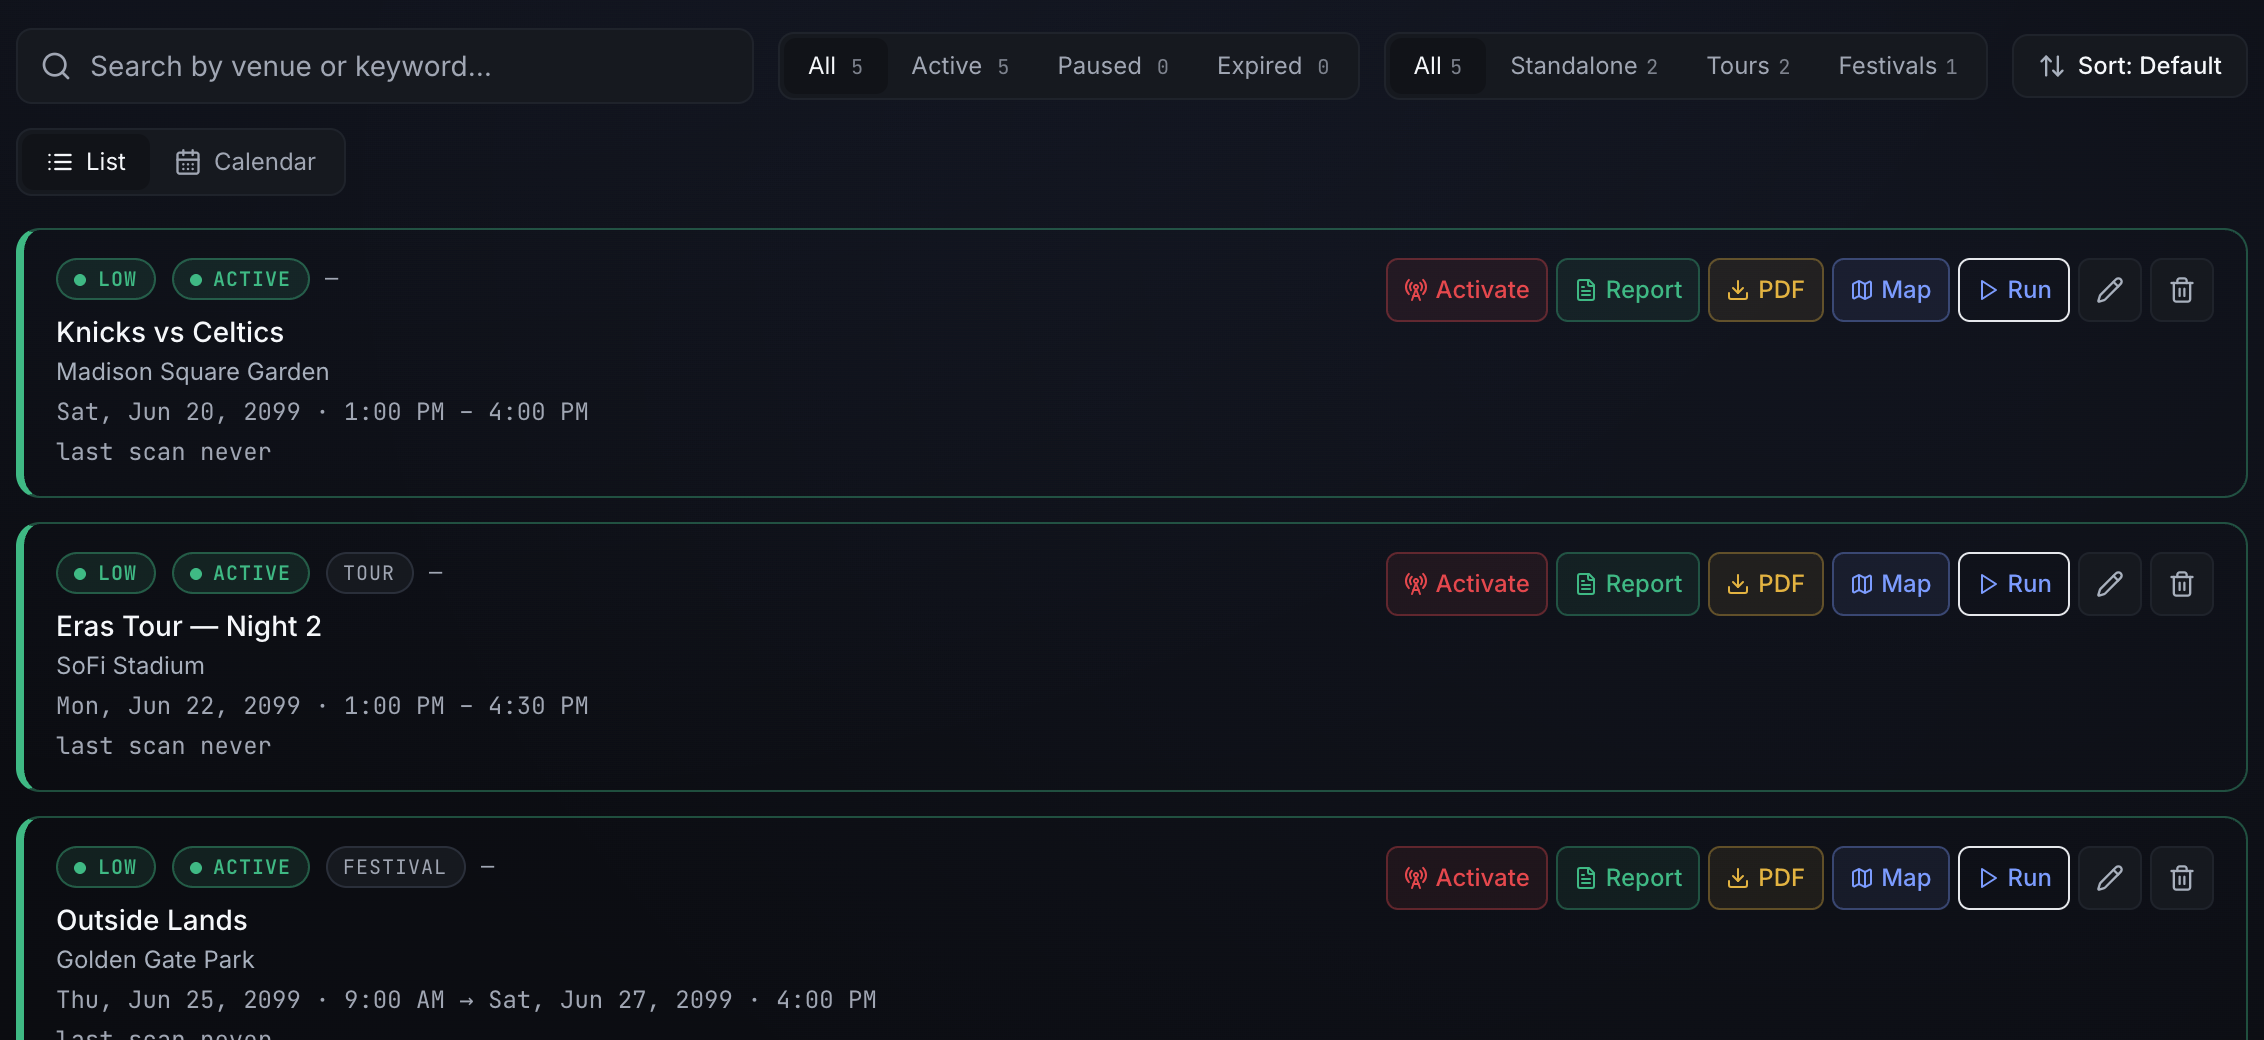Screen dimensions: 2264x1040
Task: Open Report for Knicks vs Celtics
Action: tap(1627, 290)
